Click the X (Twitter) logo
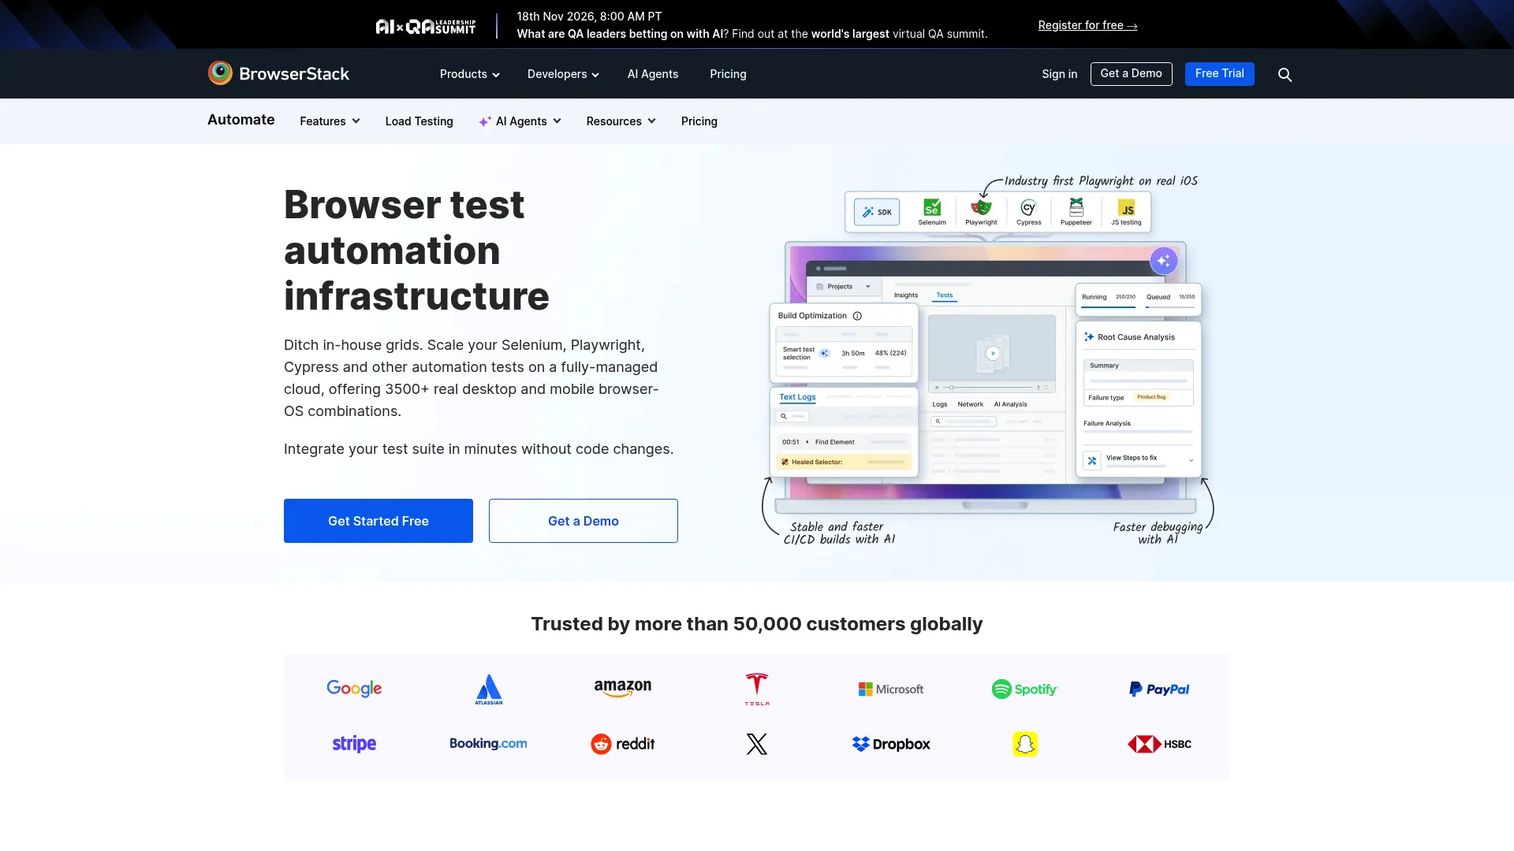This screenshot has width=1514, height=851. tap(757, 744)
